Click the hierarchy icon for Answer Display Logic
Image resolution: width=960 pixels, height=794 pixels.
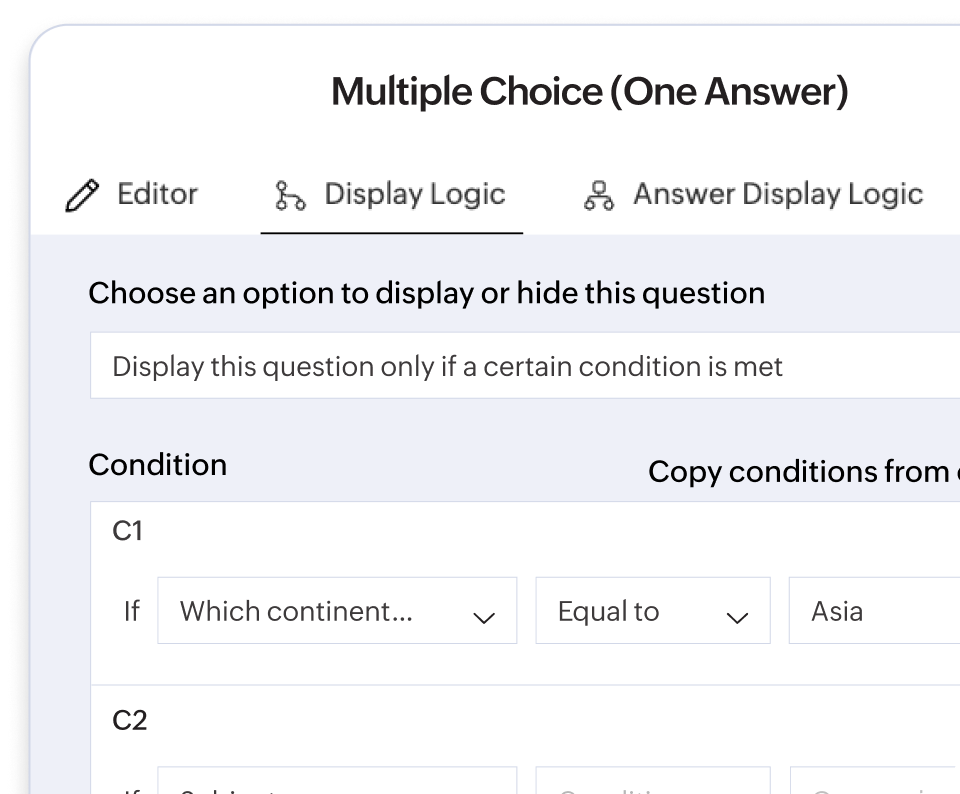coord(601,194)
